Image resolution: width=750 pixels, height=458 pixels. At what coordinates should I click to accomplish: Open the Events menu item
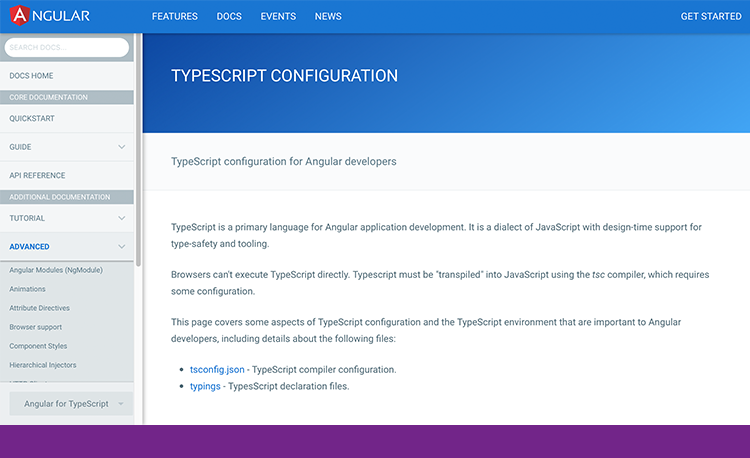278,16
